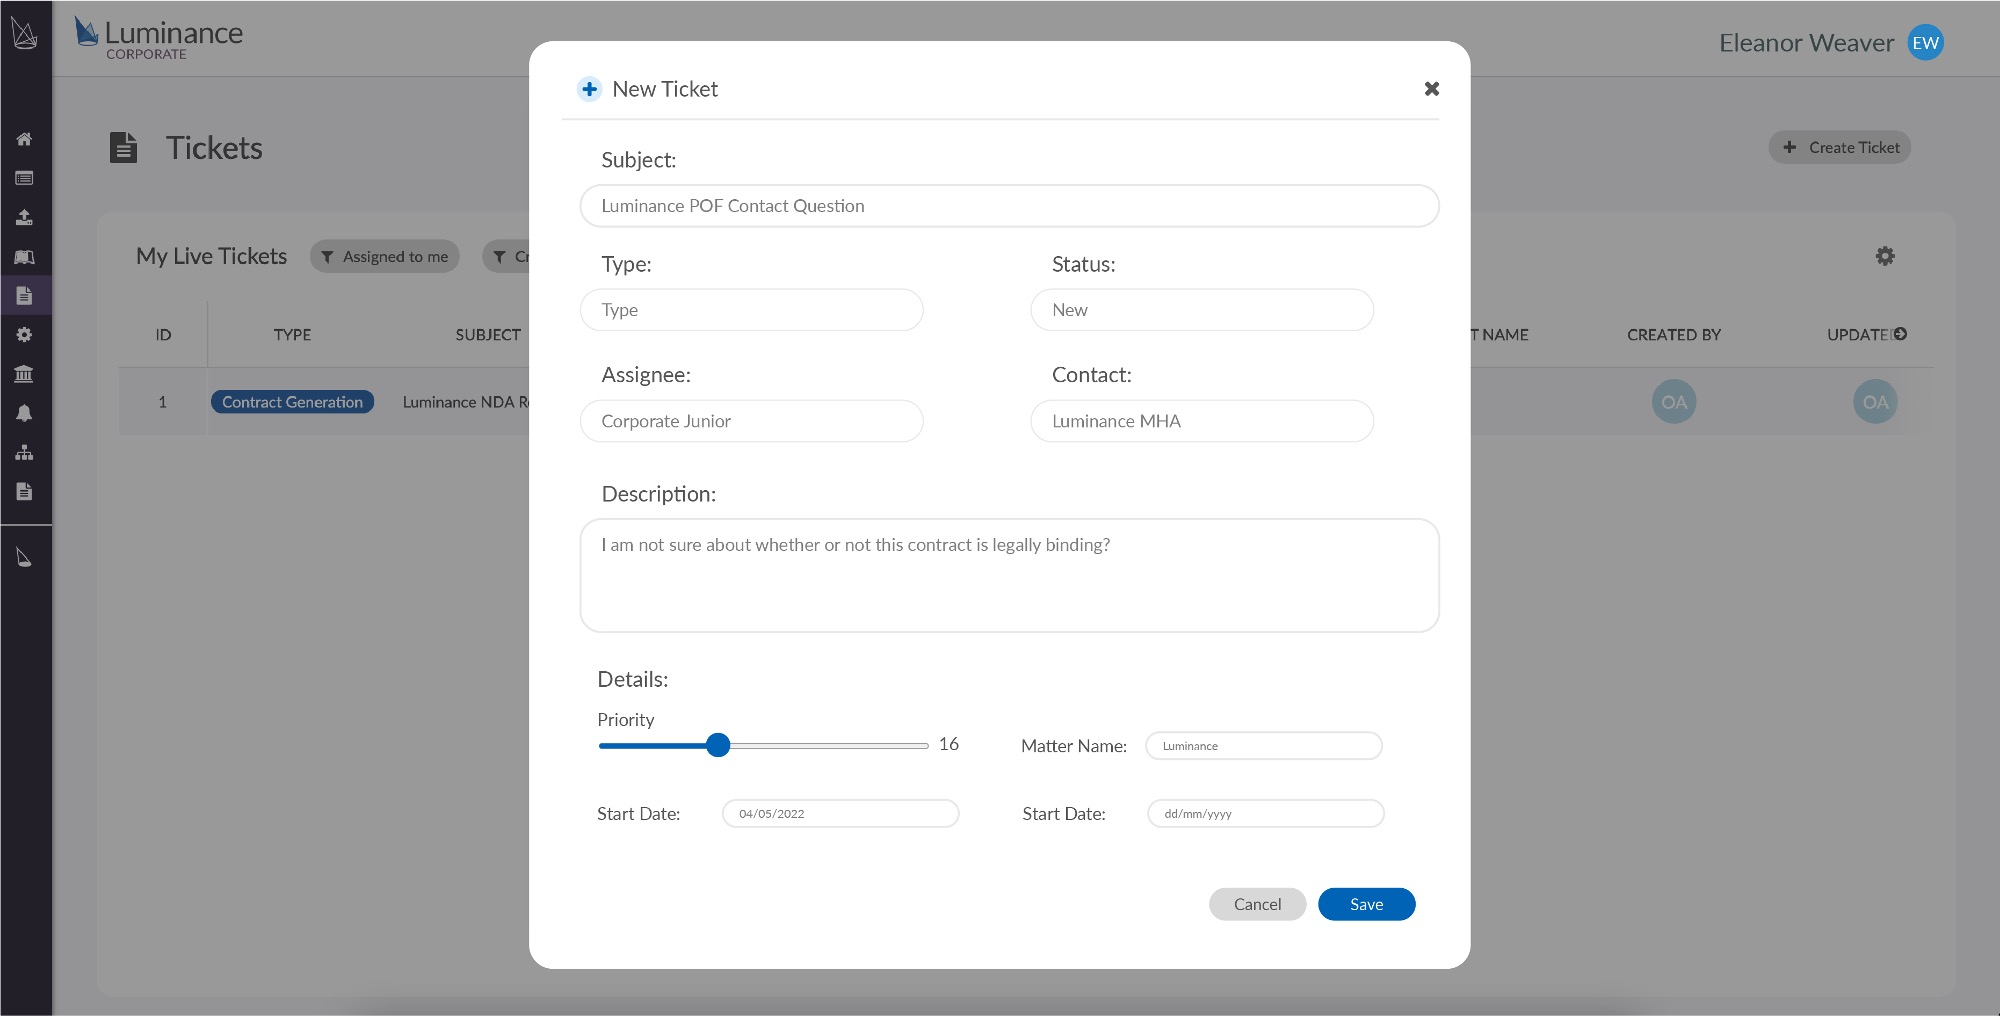
Task: Open the settings gear icon in sidebar
Action: coord(24,335)
